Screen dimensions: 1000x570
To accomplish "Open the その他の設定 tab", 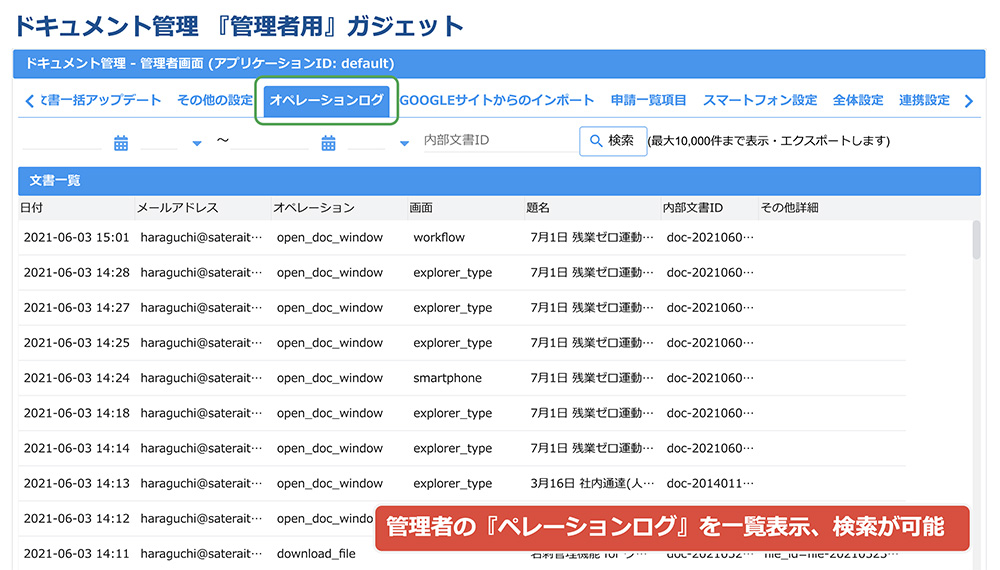I will click(215, 100).
